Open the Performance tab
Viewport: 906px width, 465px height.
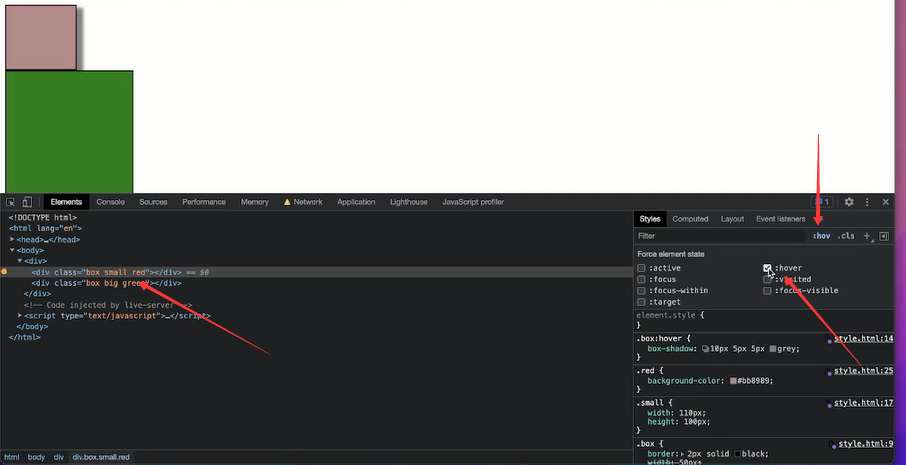coord(204,202)
